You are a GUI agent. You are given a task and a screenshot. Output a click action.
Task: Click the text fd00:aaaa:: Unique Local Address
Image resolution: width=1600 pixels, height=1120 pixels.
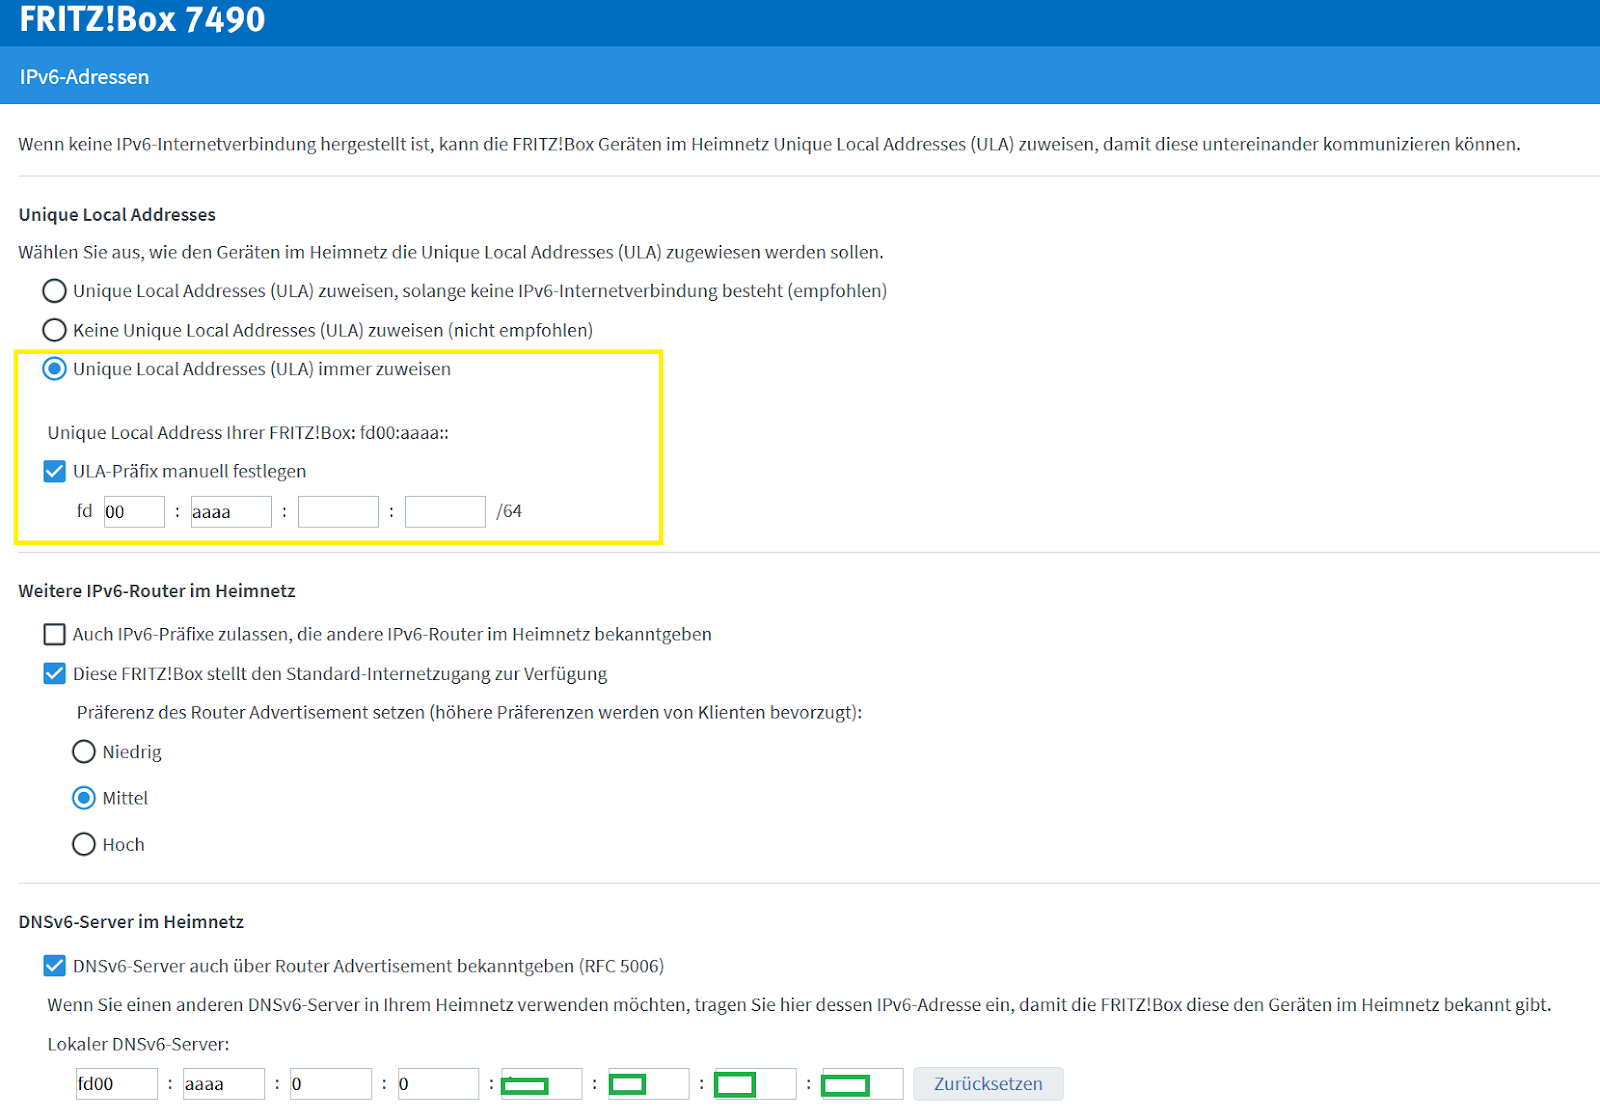(404, 433)
